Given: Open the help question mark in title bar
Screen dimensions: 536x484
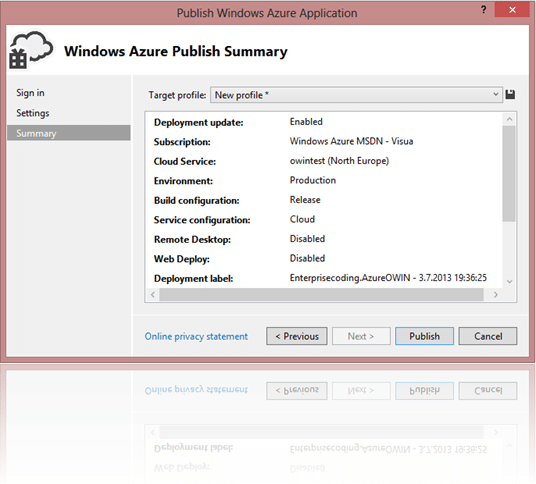Looking at the screenshot, I should (483, 10).
